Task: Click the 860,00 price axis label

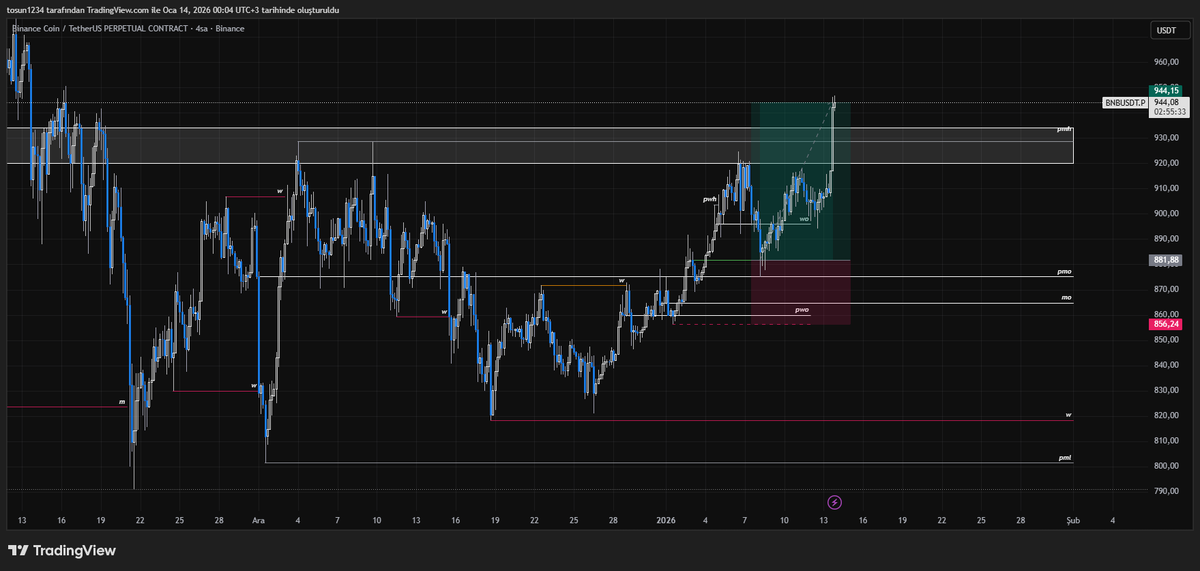Action: click(x=1166, y=315)
